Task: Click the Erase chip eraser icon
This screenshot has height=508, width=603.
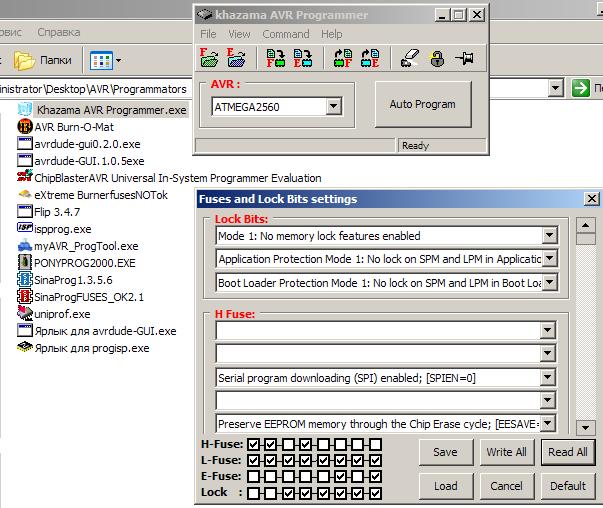Action: [x=410, y=58]
